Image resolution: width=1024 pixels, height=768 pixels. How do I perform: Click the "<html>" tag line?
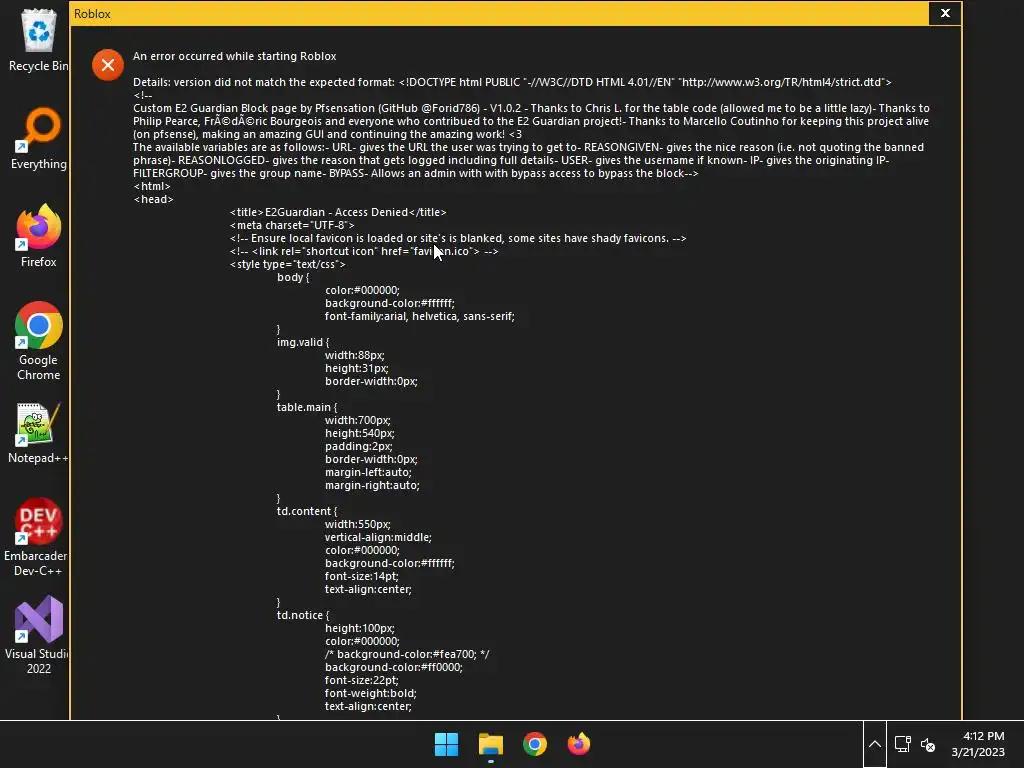click(152, 186)
